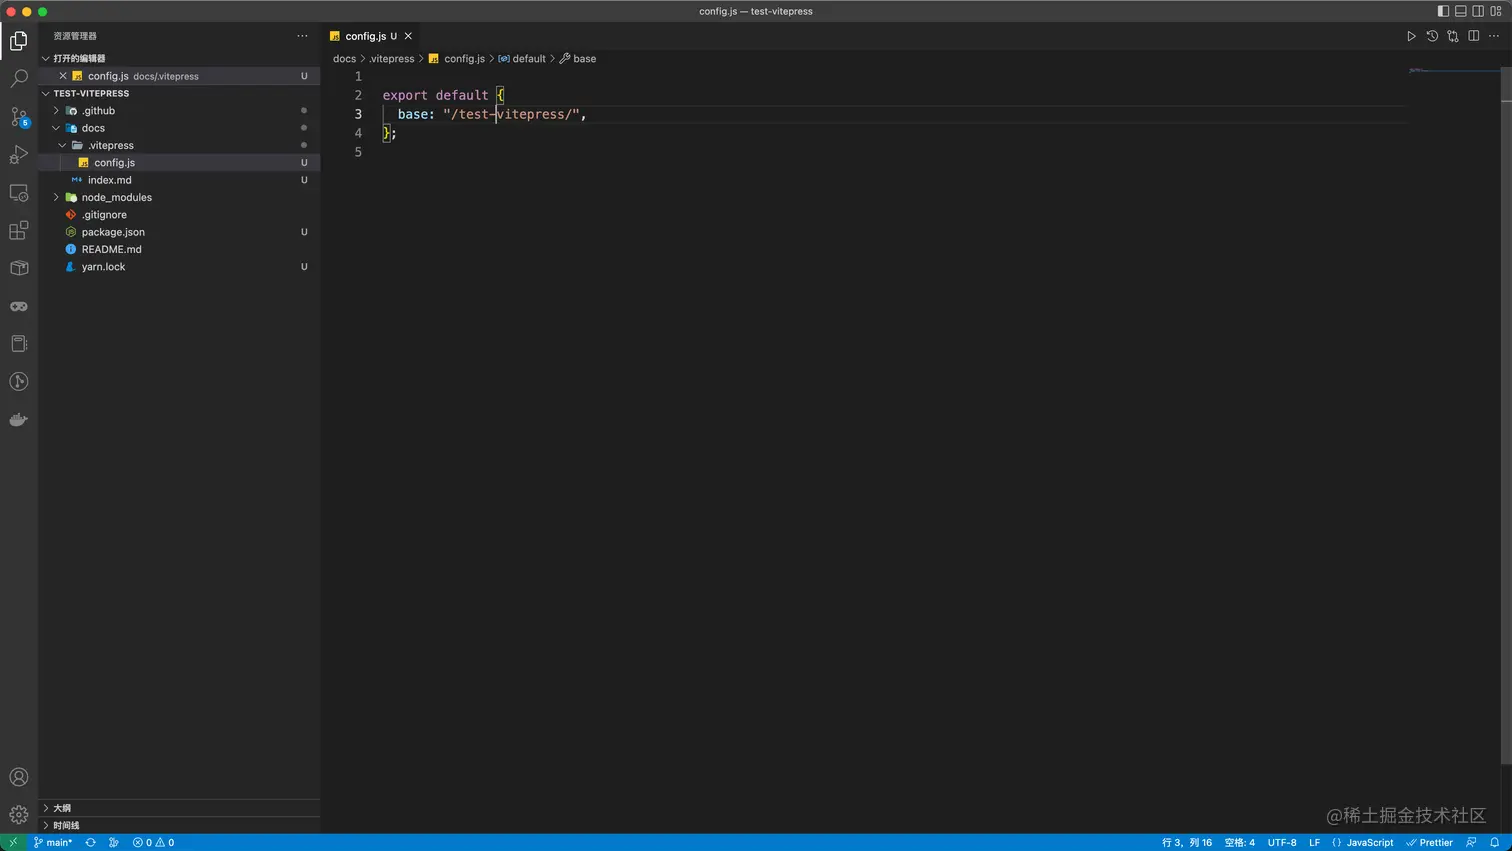Click remote window indicator in status bar
This screenshot has width=1512, height=851.
pos(13,842)
